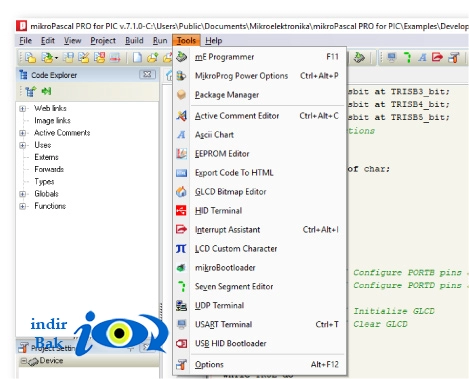The width and height of the screenshot is (469, 379).
Task: Close the open Tools menu via its header
Action: (x=186, y=41)
